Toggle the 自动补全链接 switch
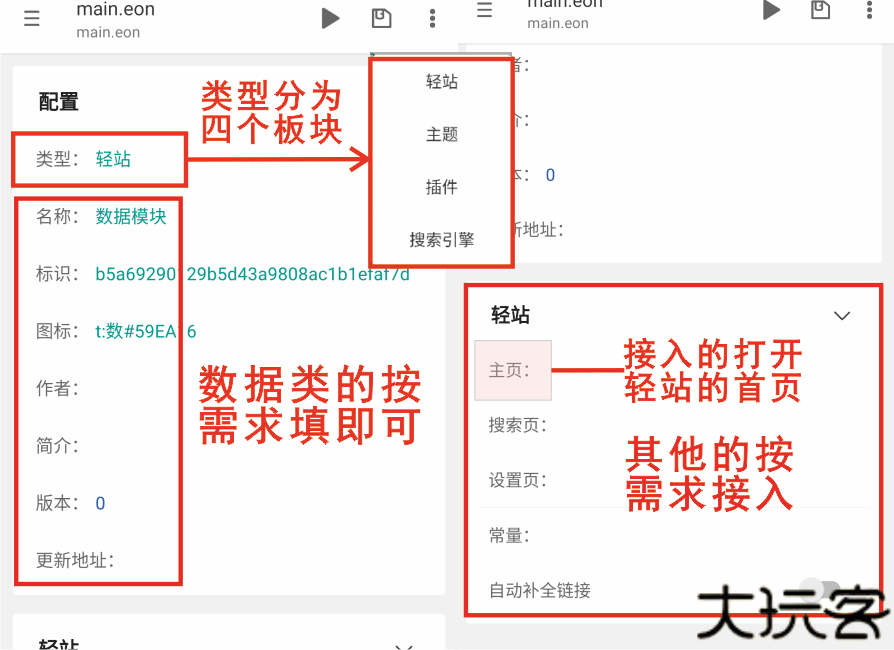The image size is (894, 650). 820,590
